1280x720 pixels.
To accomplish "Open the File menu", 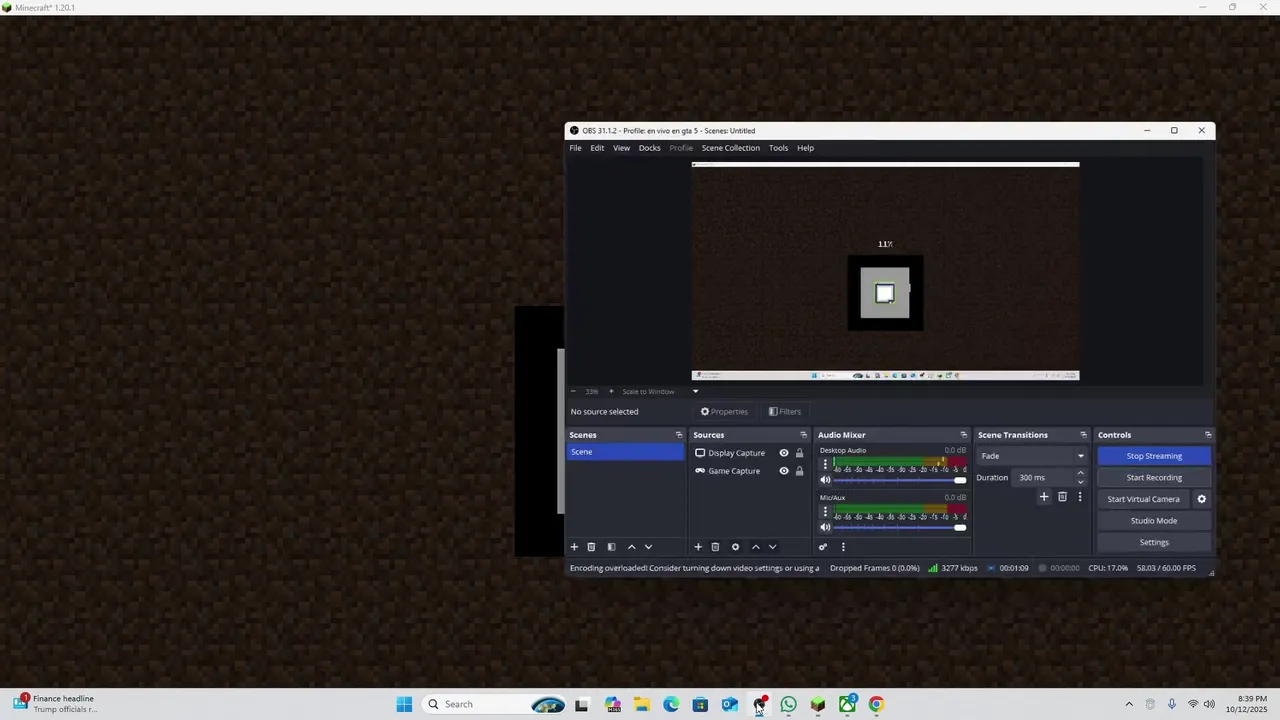I will [x=575, y=148].
